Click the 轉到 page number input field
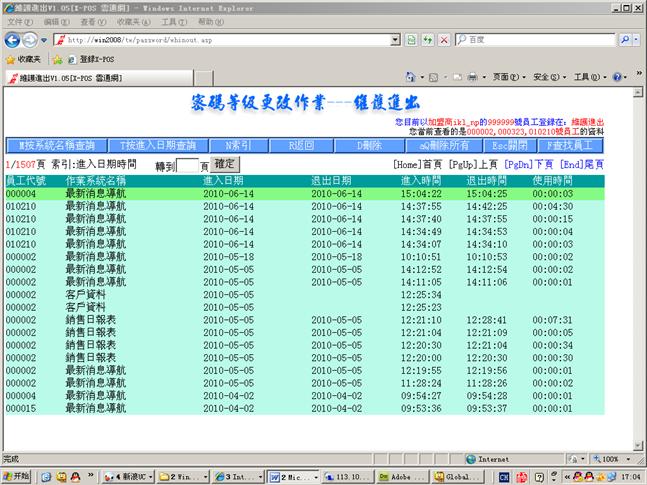Viewport: 647px width, 485px height. point(187,164)
